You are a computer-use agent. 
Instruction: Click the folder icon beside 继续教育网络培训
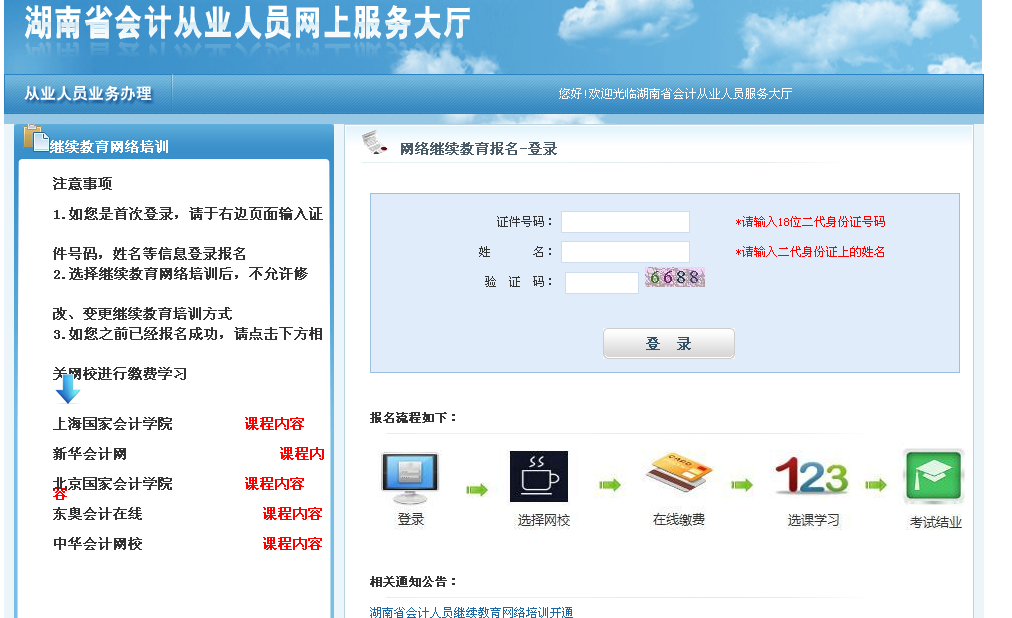point(35,138)
